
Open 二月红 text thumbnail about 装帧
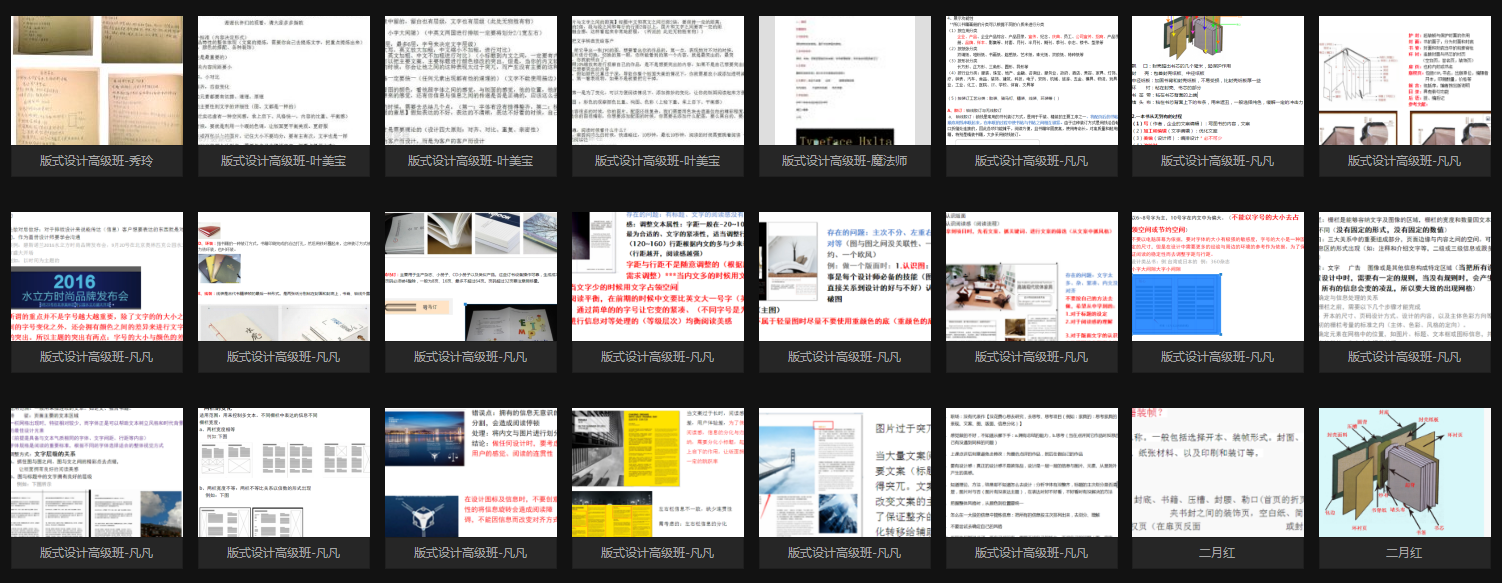tap(1218, 472)
